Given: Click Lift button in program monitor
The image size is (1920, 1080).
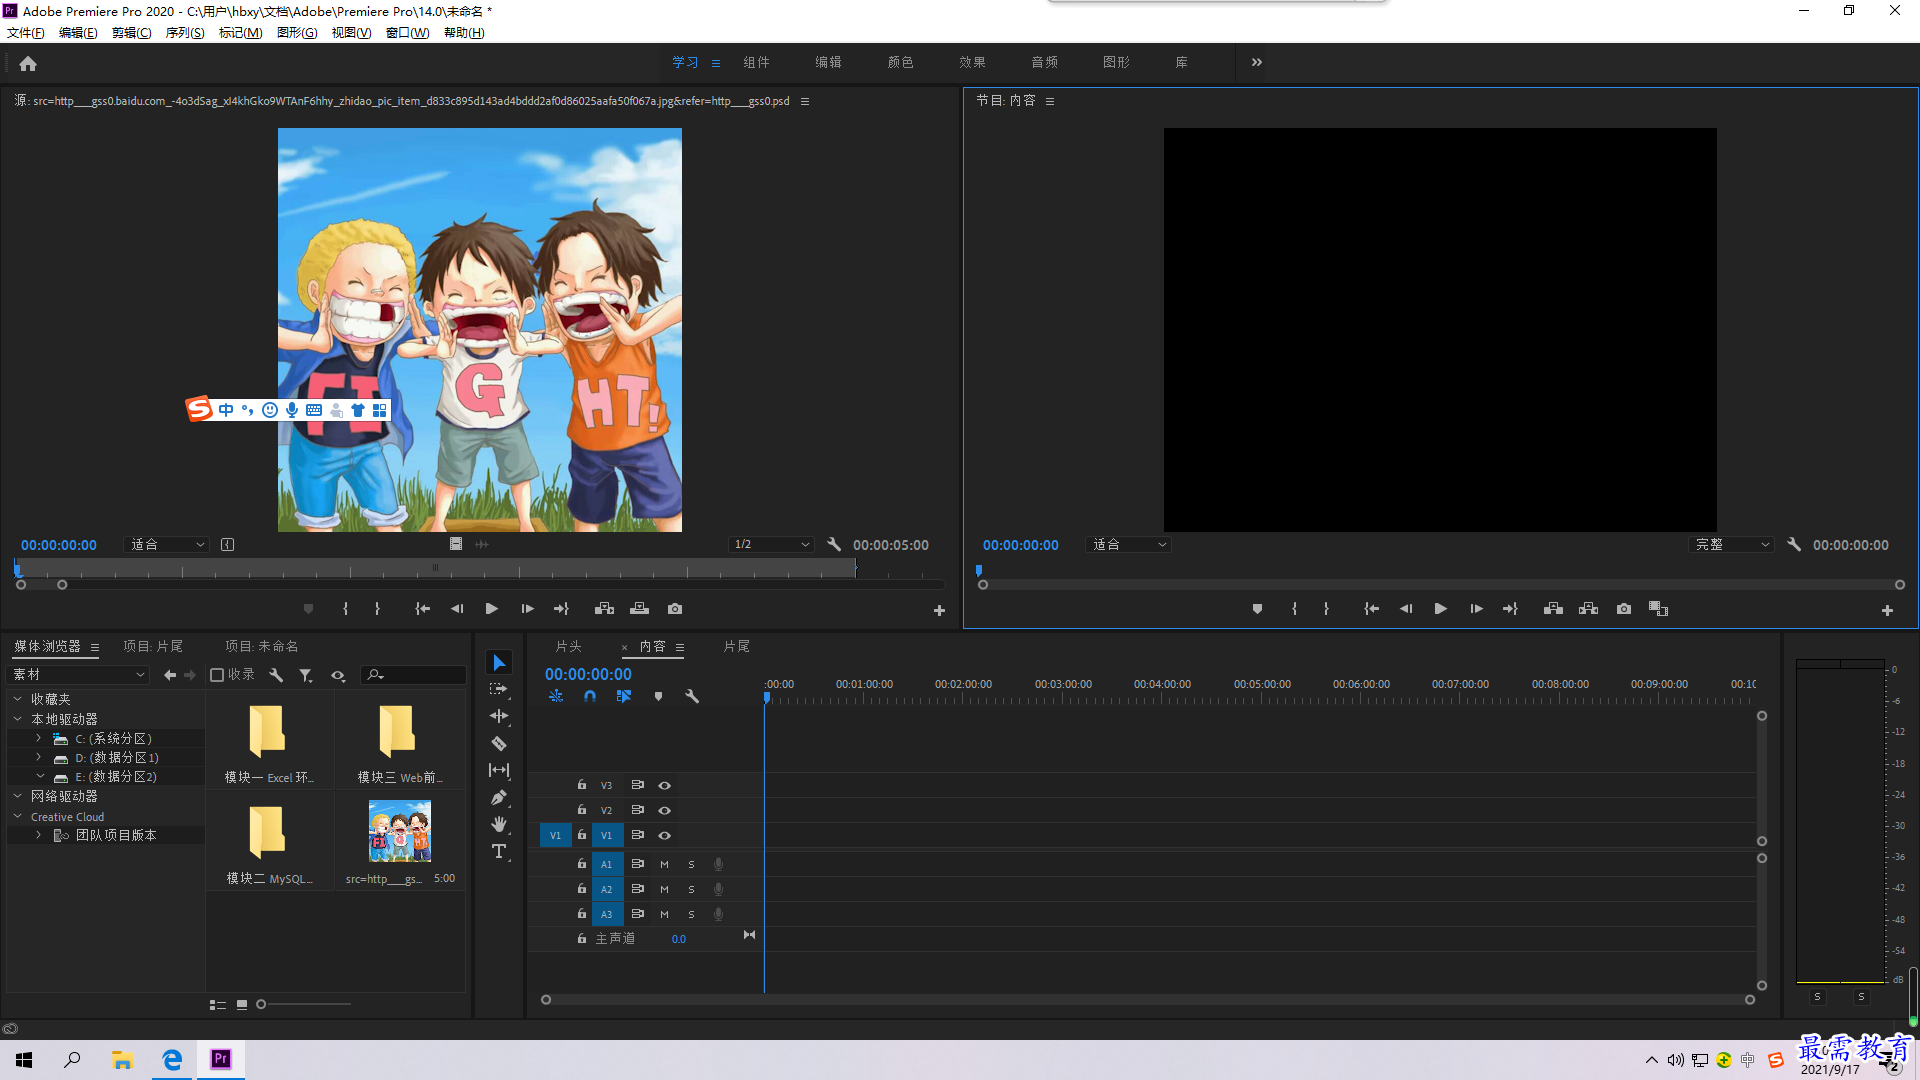Looking at the screenshot, I should click(1553, 609).
